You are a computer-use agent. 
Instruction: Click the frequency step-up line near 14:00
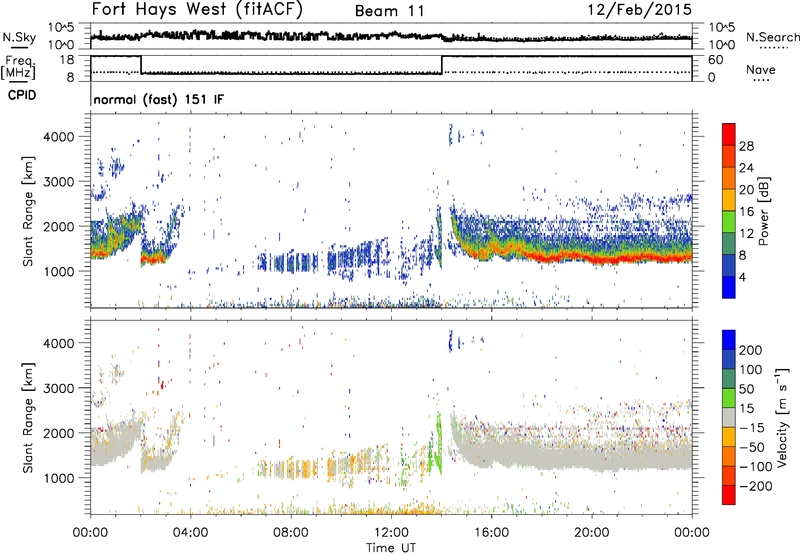pos(442,65)
